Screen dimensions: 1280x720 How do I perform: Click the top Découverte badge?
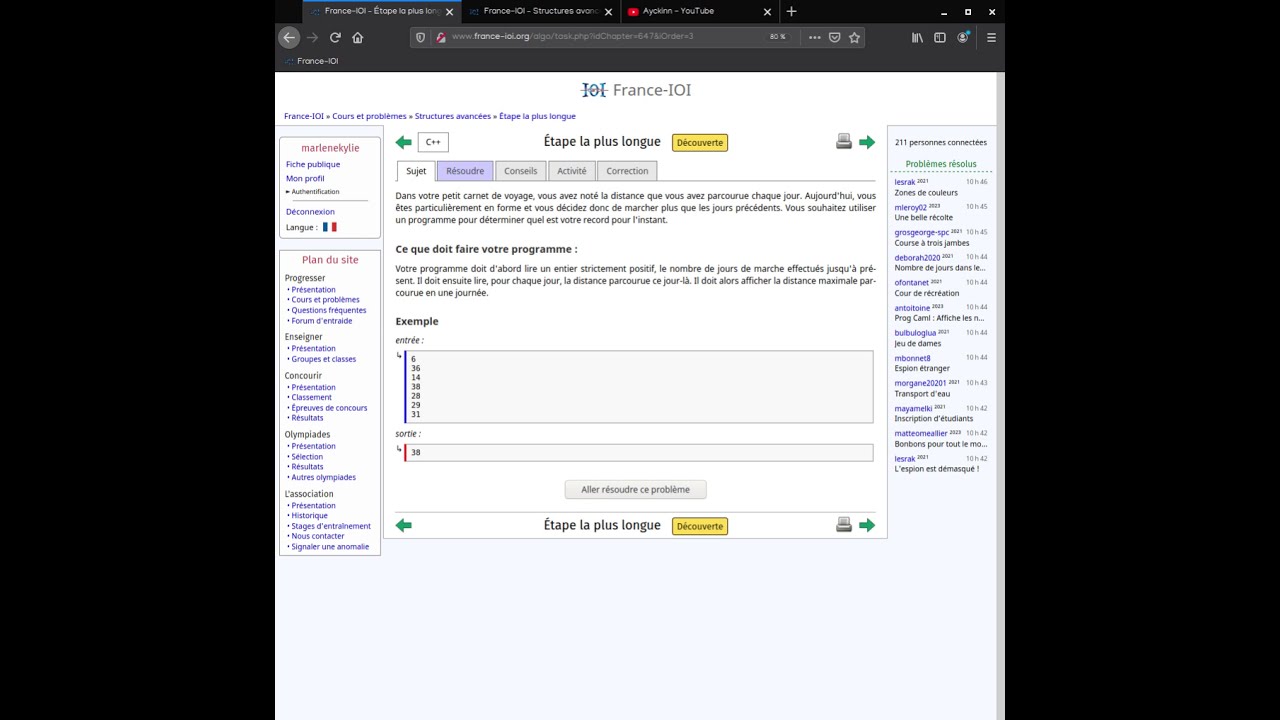click(x=700, y=143)
